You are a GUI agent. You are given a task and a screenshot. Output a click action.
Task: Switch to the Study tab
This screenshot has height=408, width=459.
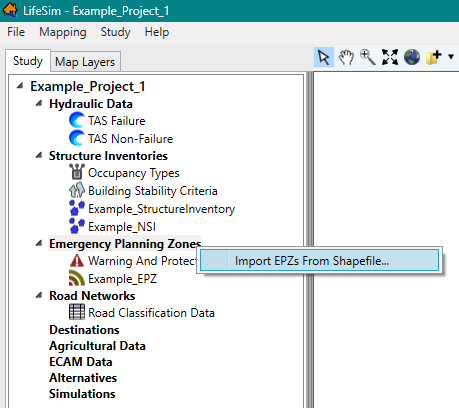tap(28, 61)
